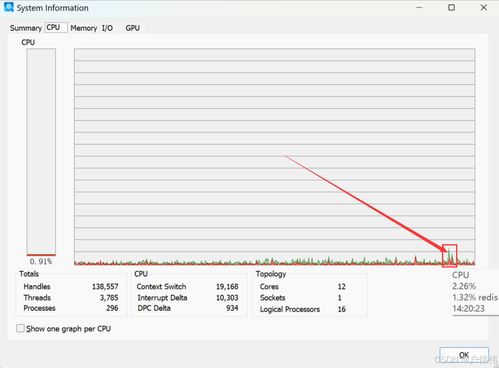Click the Interrupt Delta label

[162, 298]
